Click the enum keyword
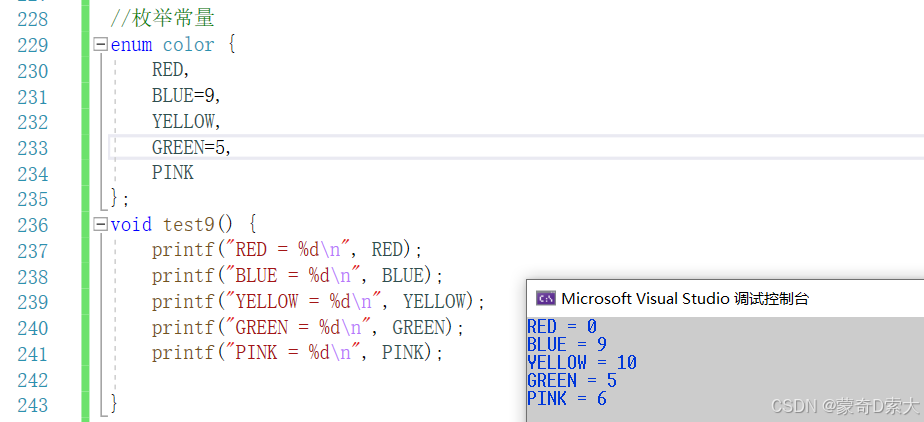924x422 pixels. click(131, 45)
